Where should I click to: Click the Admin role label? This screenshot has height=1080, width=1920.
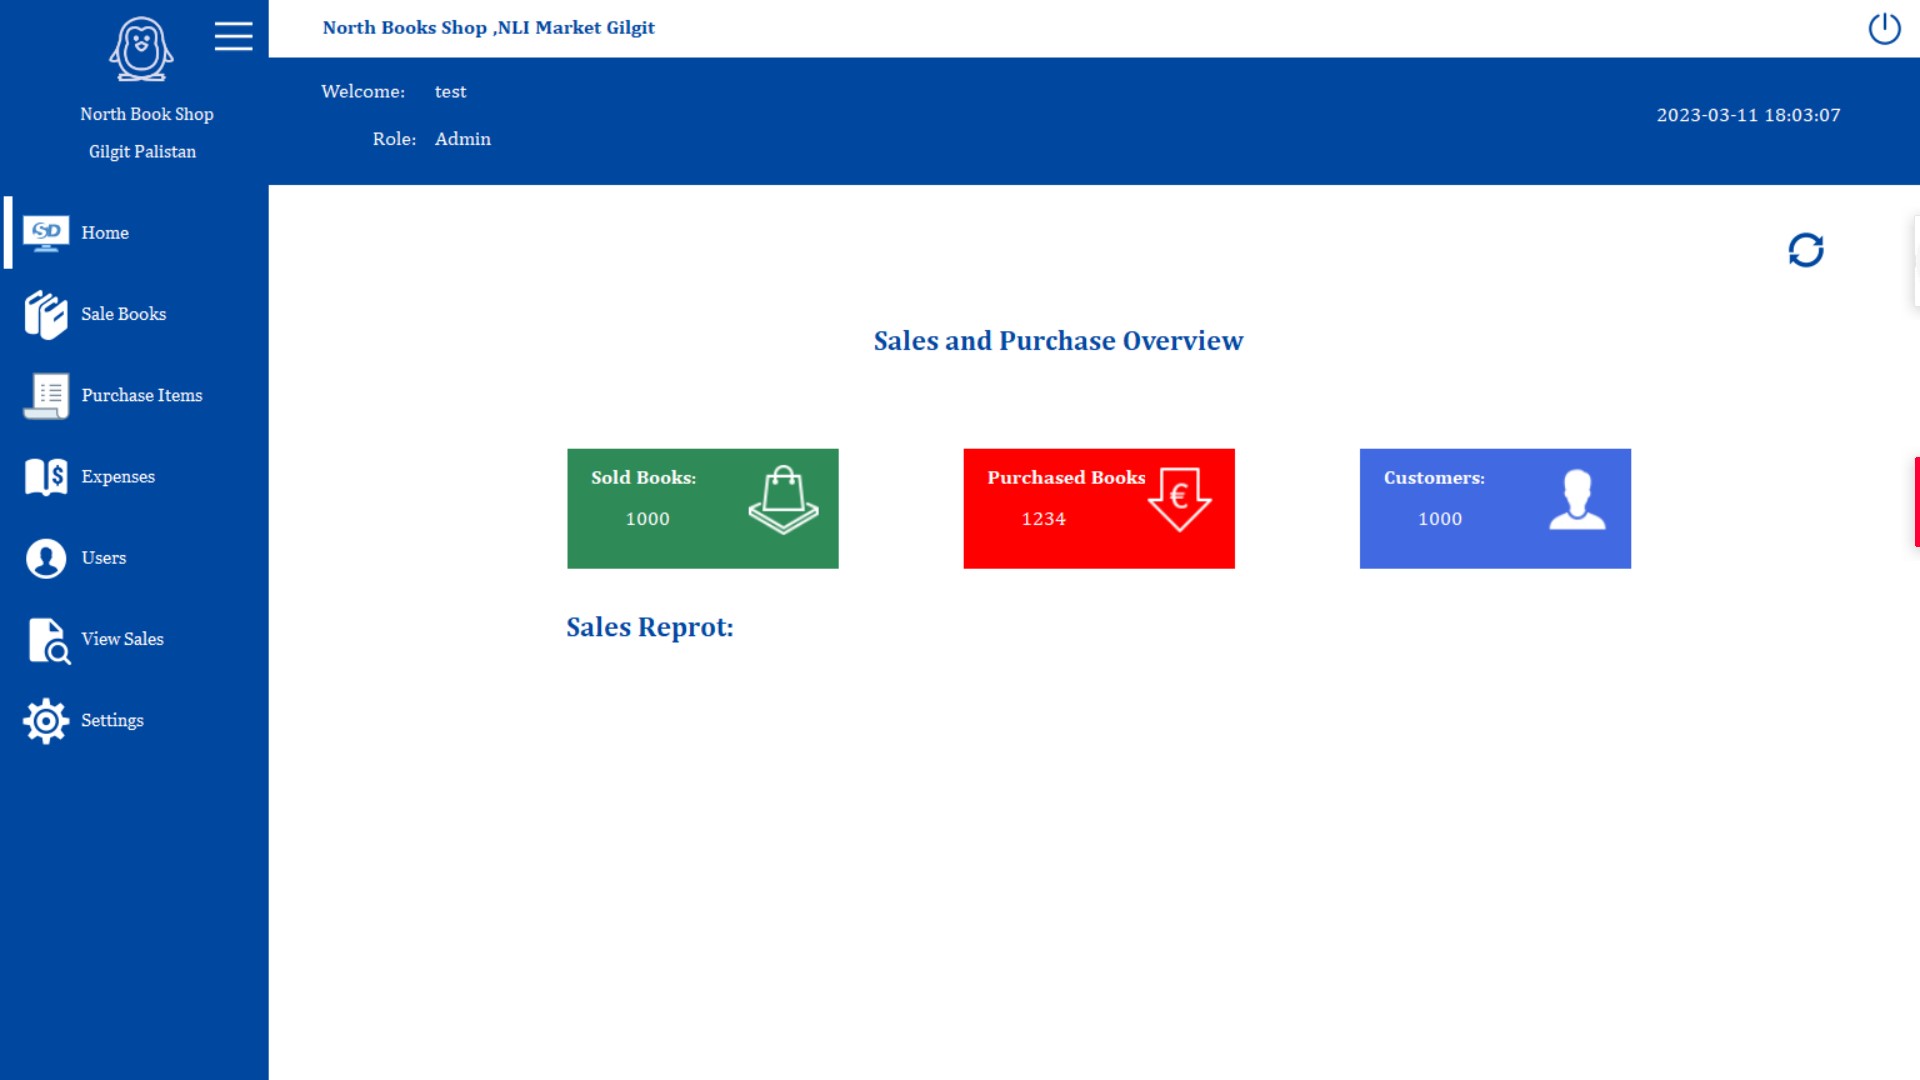click(x=462, y=138)
